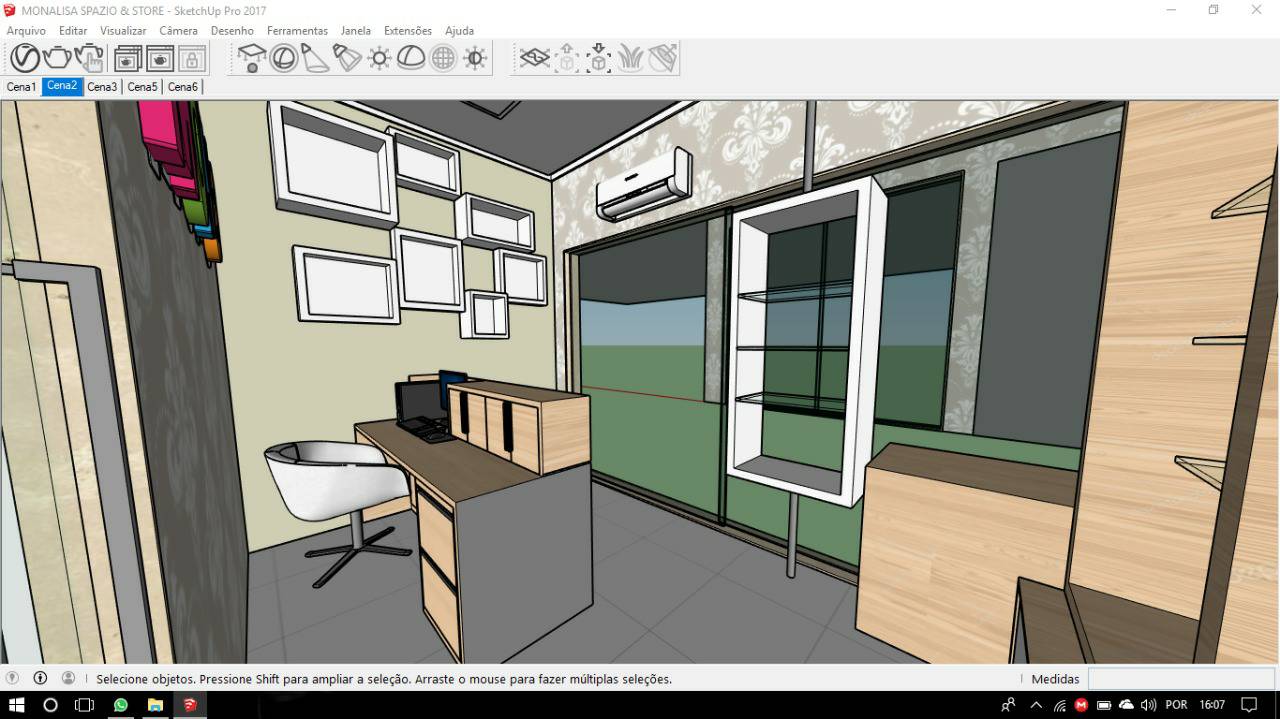The height and width of the screenshot is (719, 1280).
Task: Add a V-Ray sphere light
Action: (283, 58)
